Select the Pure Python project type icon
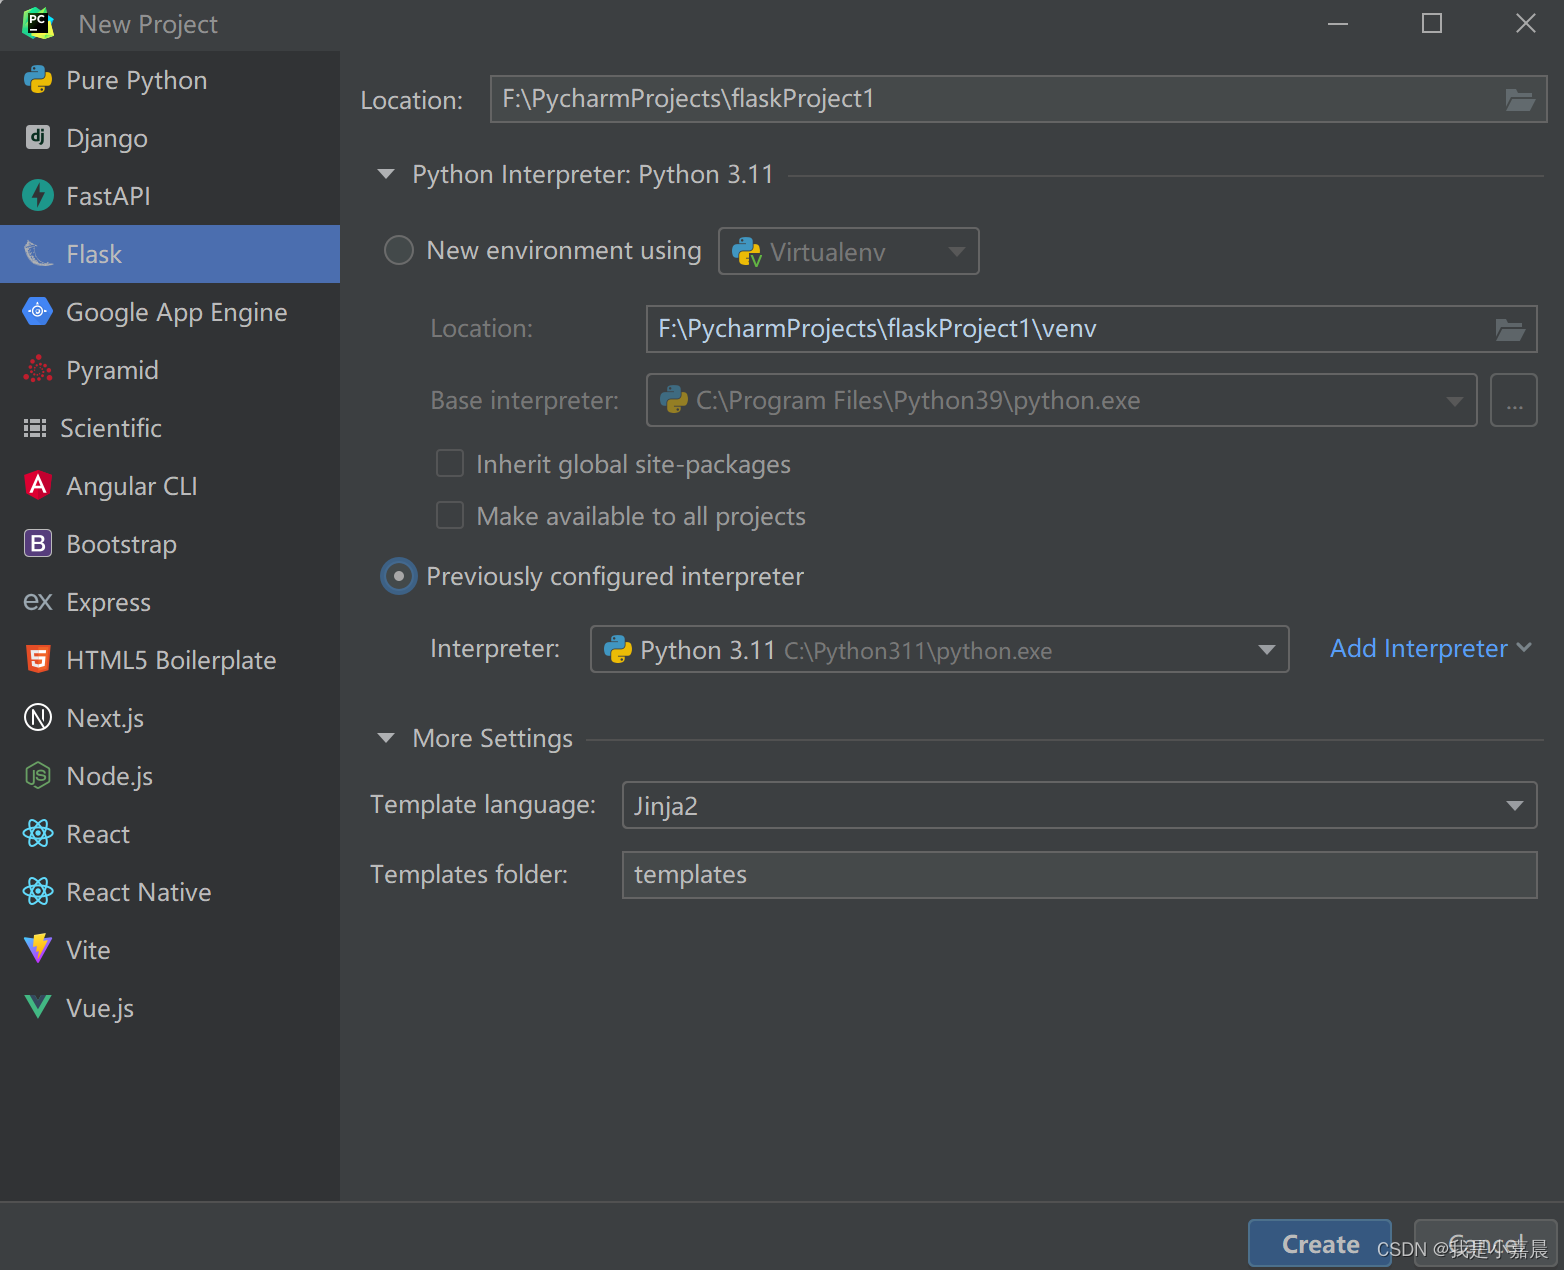Image resolution: width=1564 pixels, height=1270 pixels. (37, 80)
